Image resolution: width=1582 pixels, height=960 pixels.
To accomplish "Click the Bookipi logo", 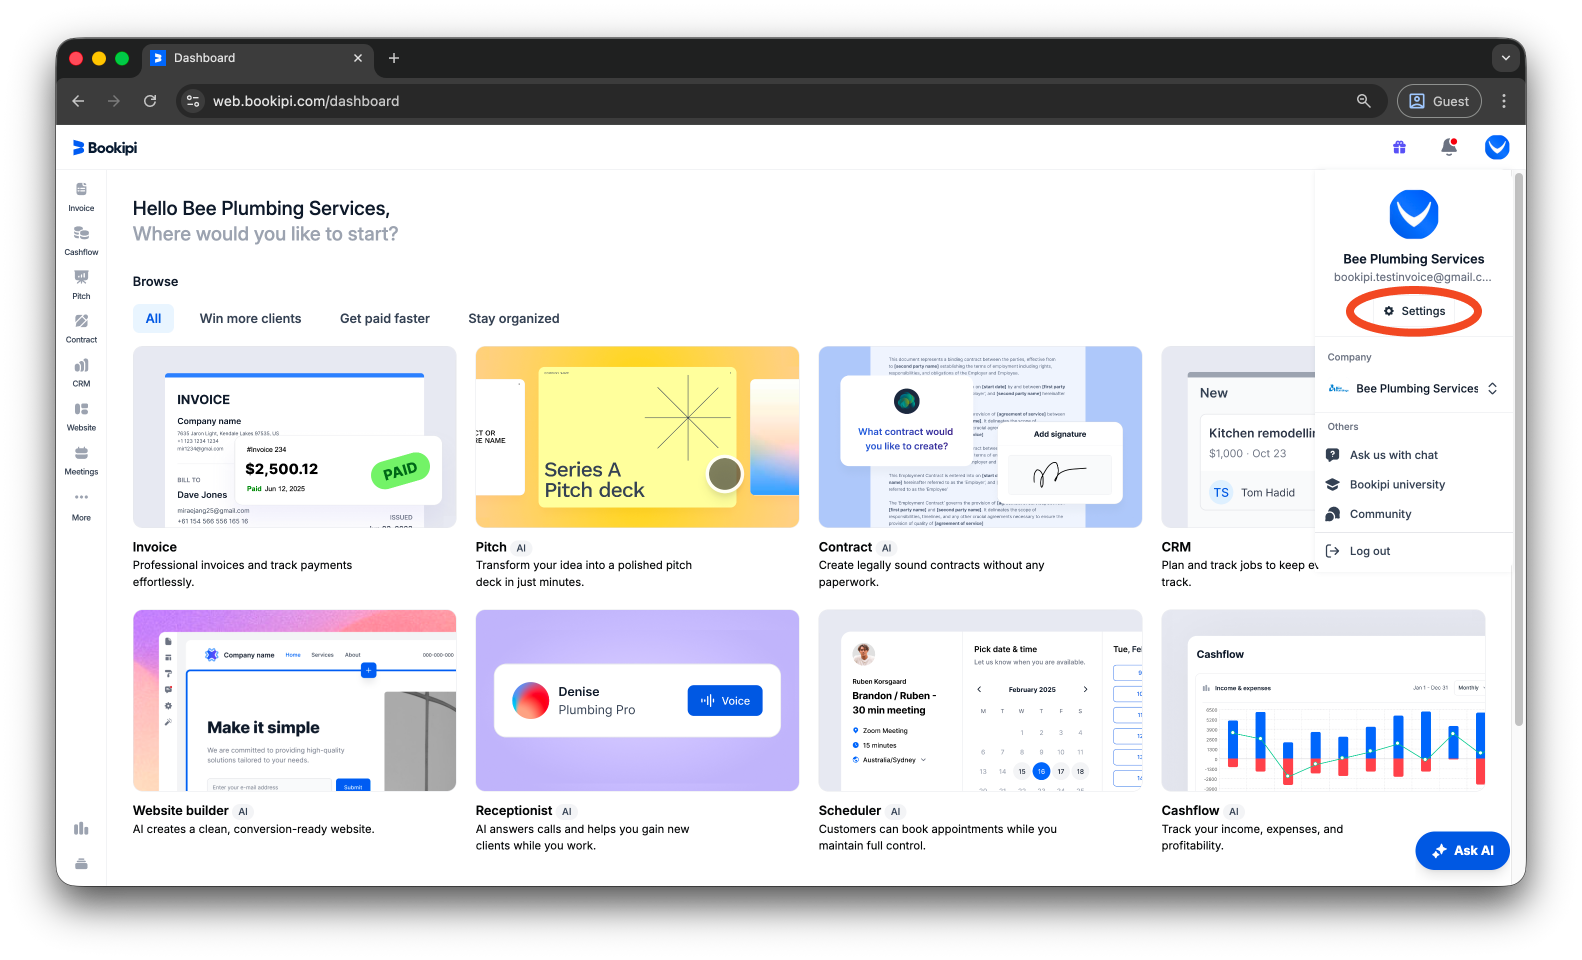I will point(105,148).
